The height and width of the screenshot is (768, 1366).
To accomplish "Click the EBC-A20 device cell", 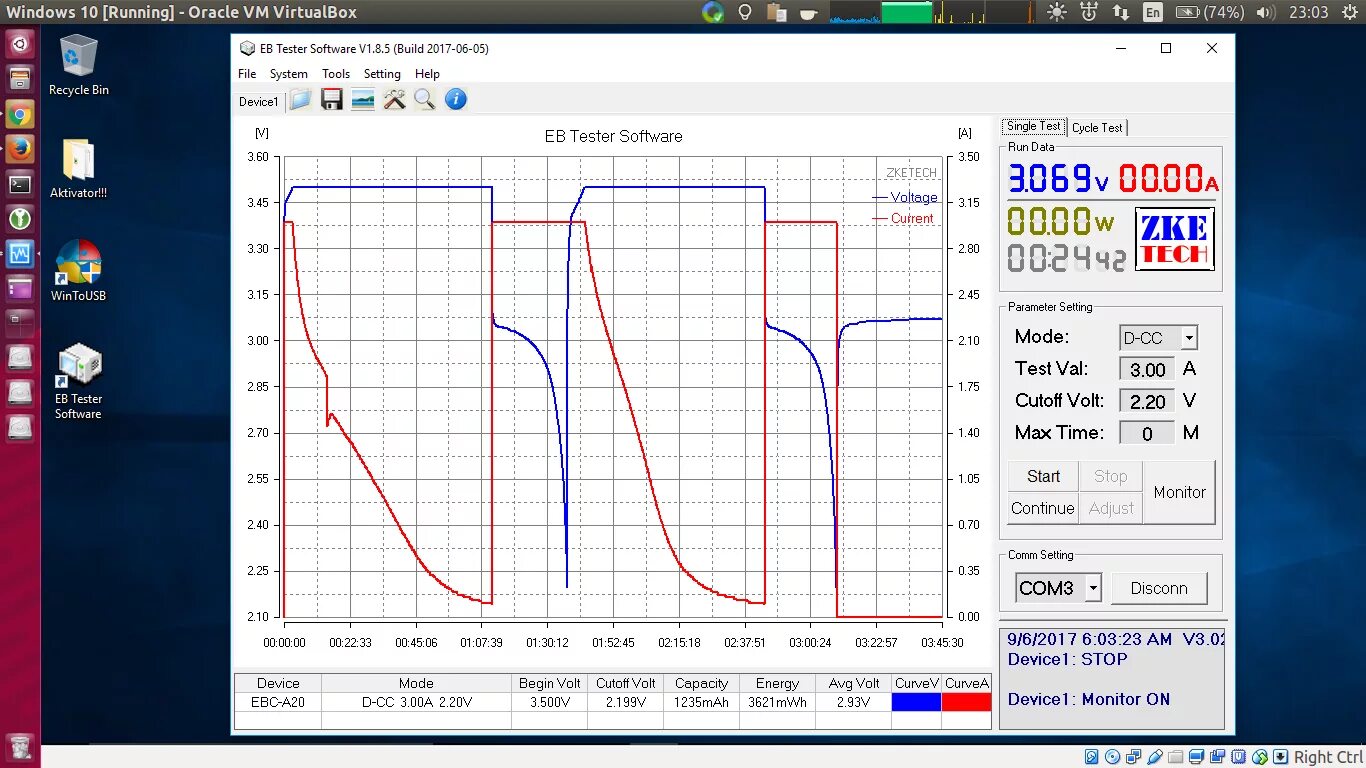I will pyautogui.click(x=278, y=702).
